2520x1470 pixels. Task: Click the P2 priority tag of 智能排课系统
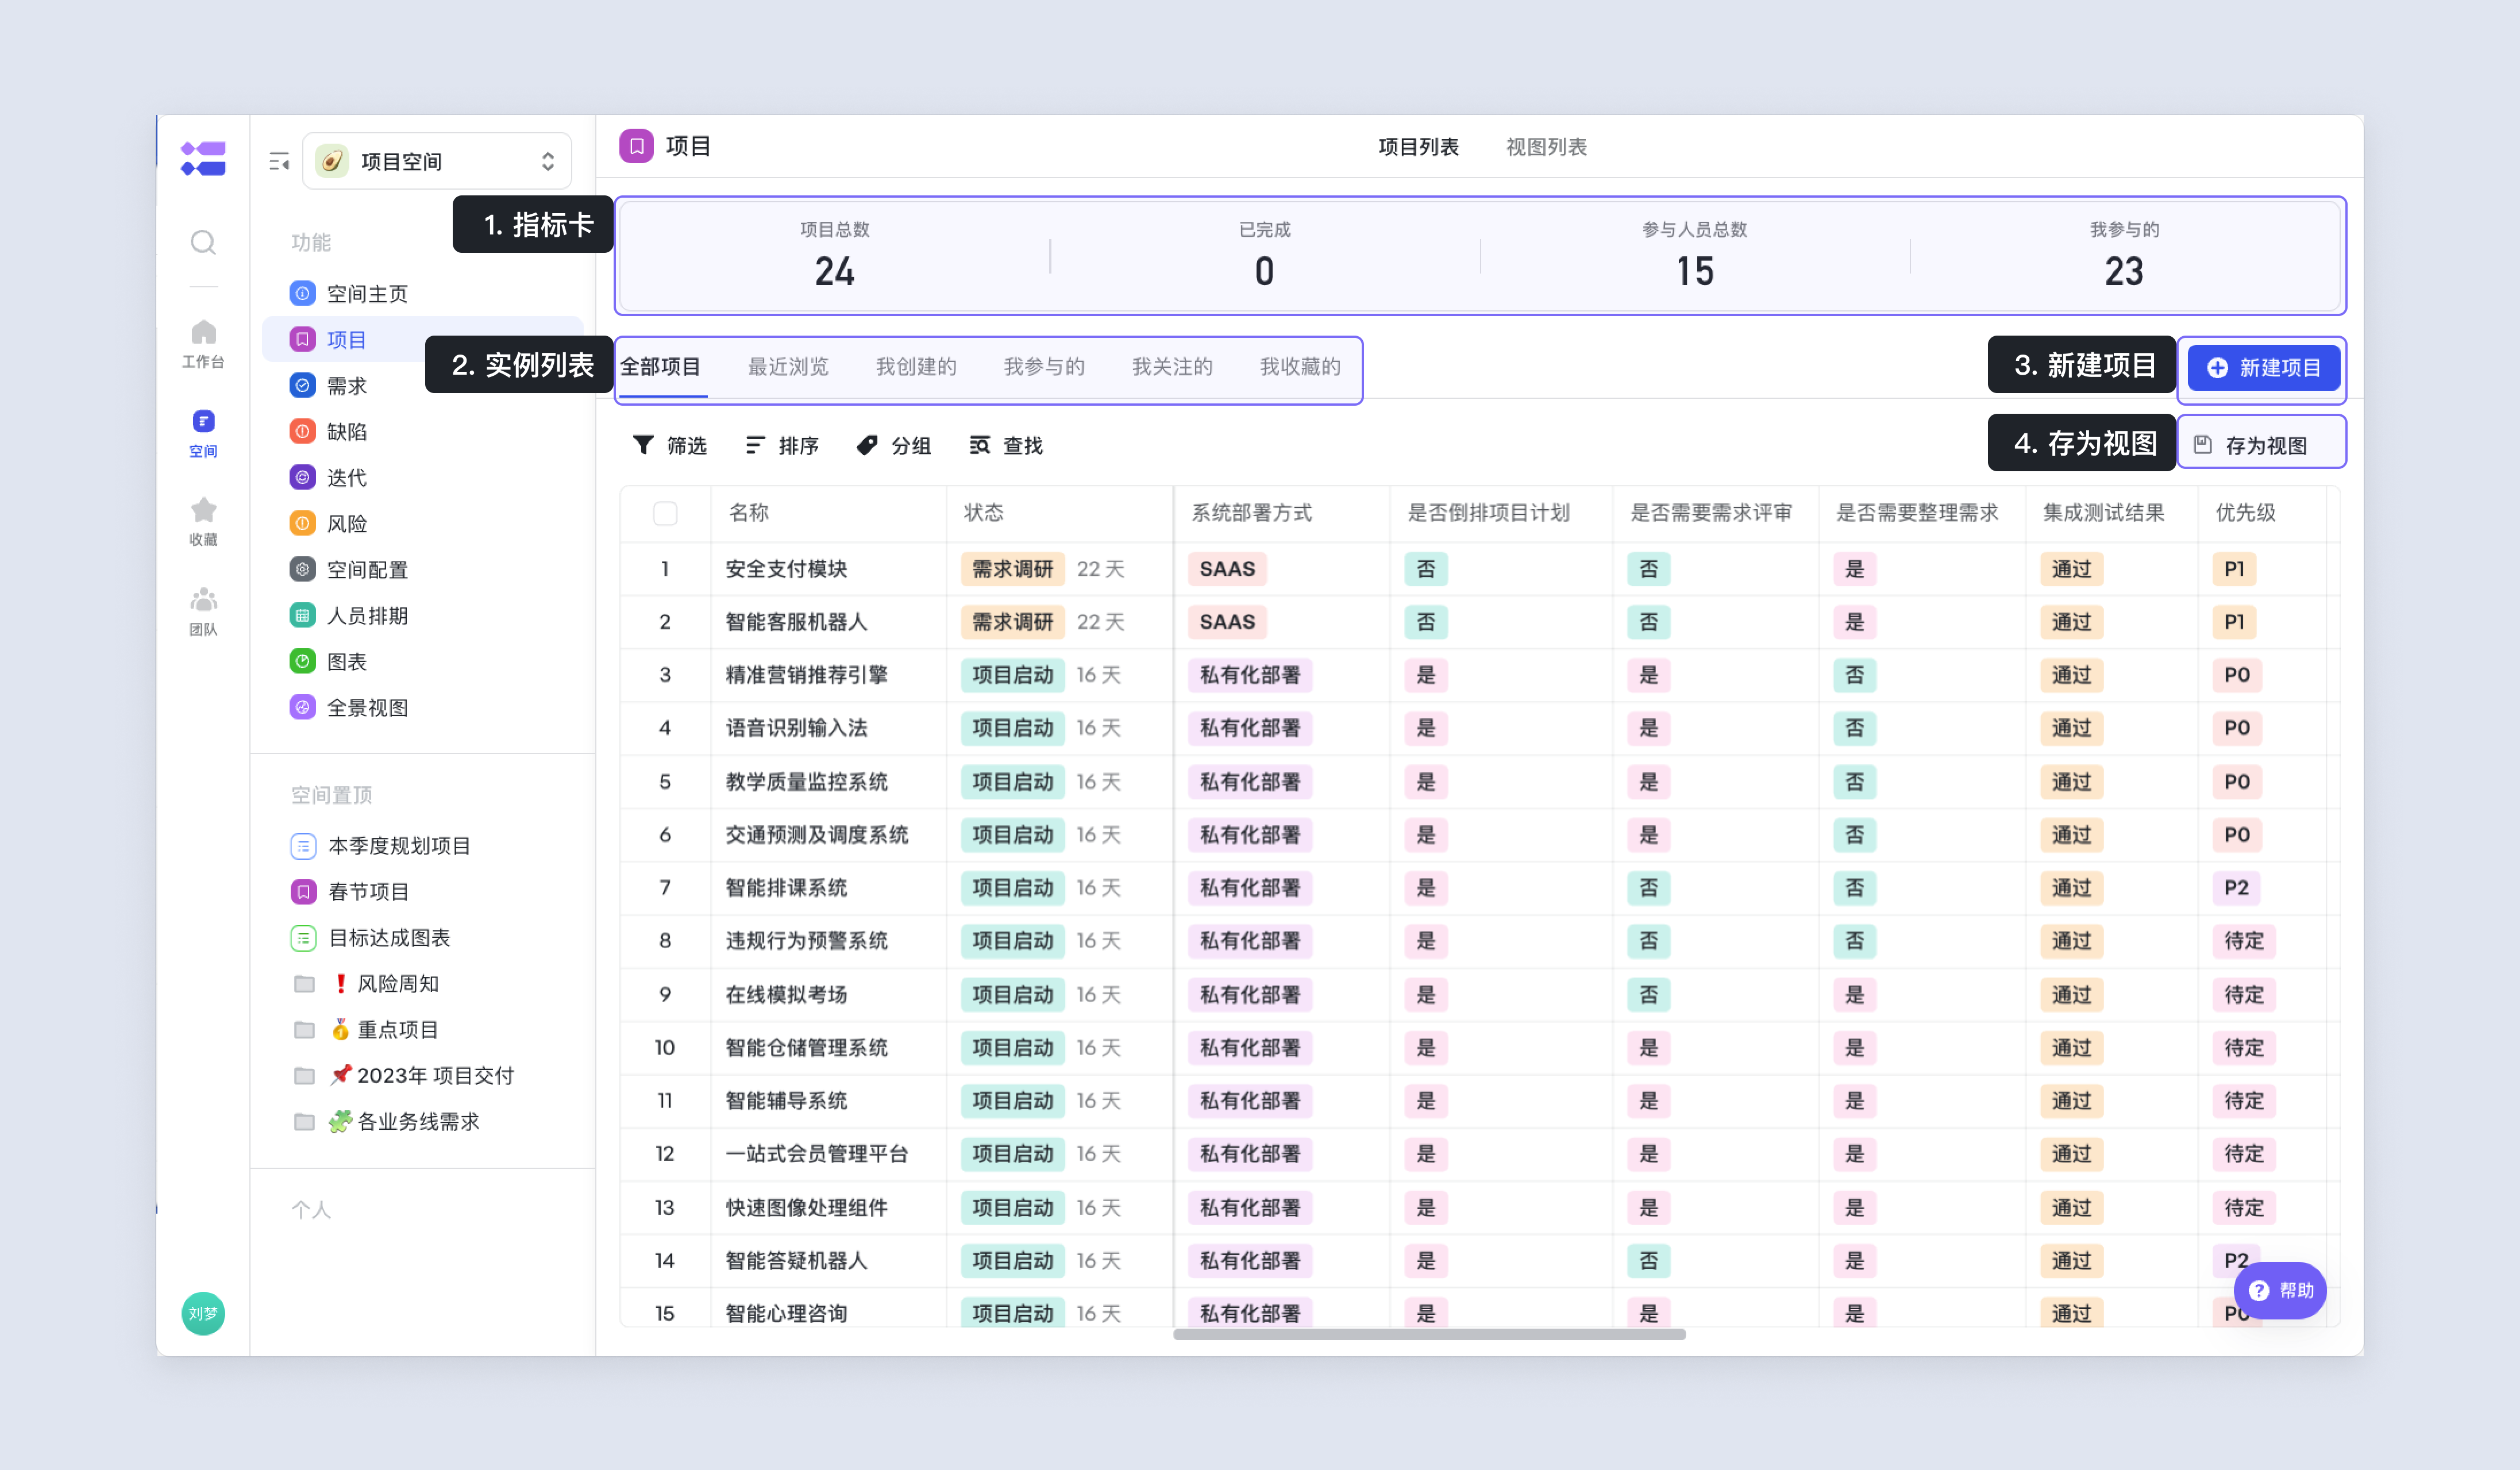(2236, 888)
